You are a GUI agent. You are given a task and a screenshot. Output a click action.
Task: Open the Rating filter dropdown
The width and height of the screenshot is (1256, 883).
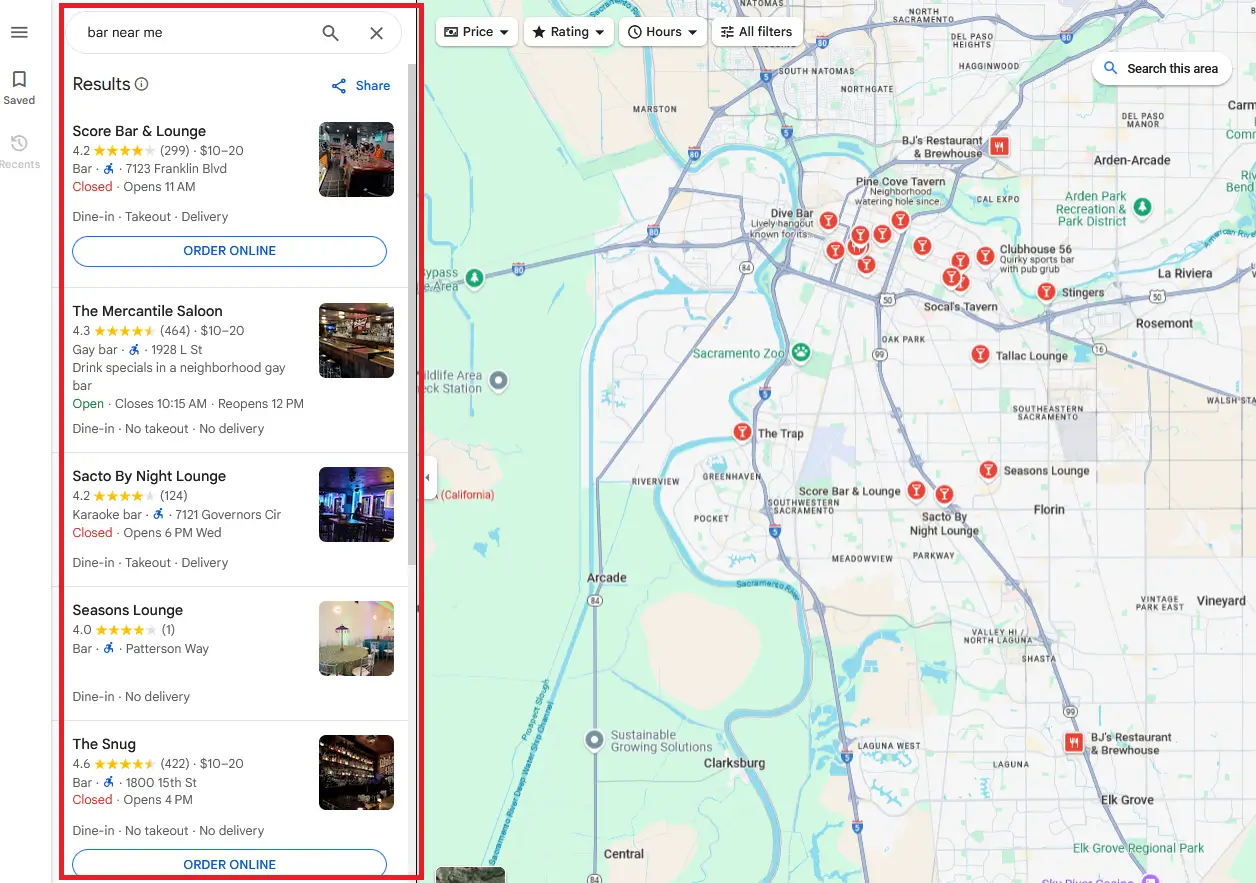569,32
